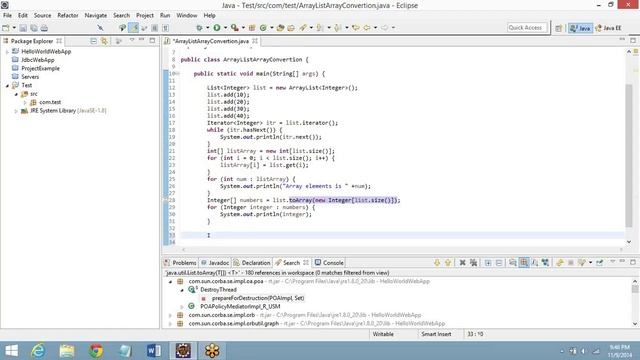640x360 pixels.
Task: Toggle Mark Occurrences toolbar button
Action: tap(133, 28)
